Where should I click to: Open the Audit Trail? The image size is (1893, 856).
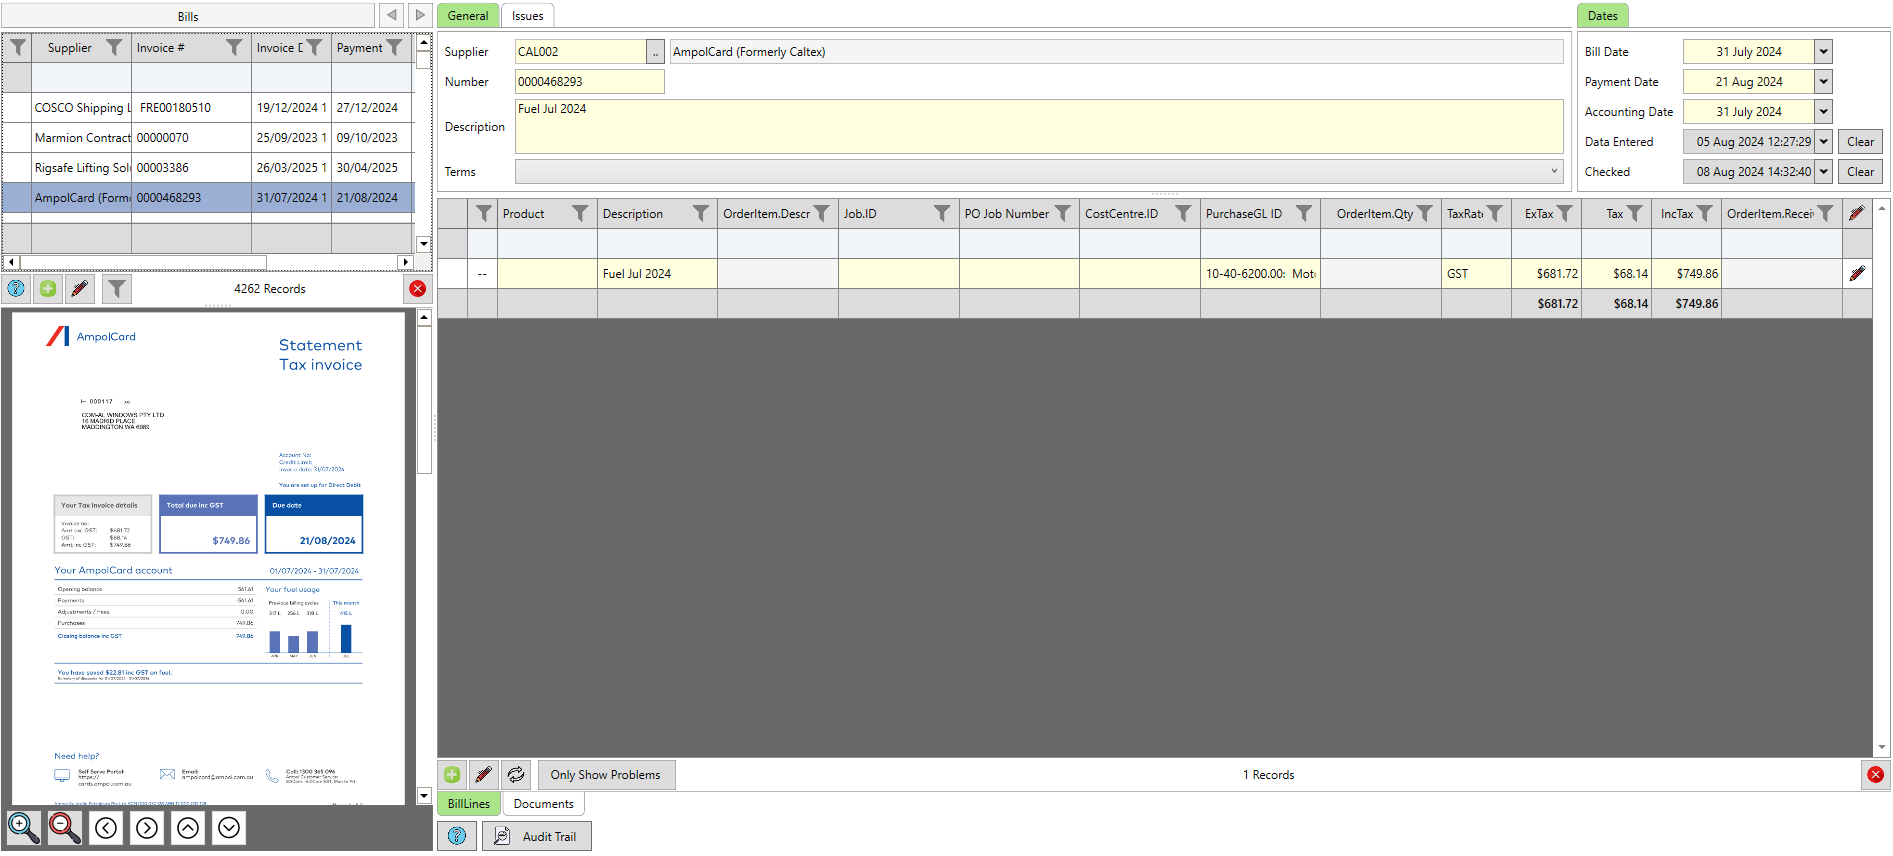[x=537, y=837]
